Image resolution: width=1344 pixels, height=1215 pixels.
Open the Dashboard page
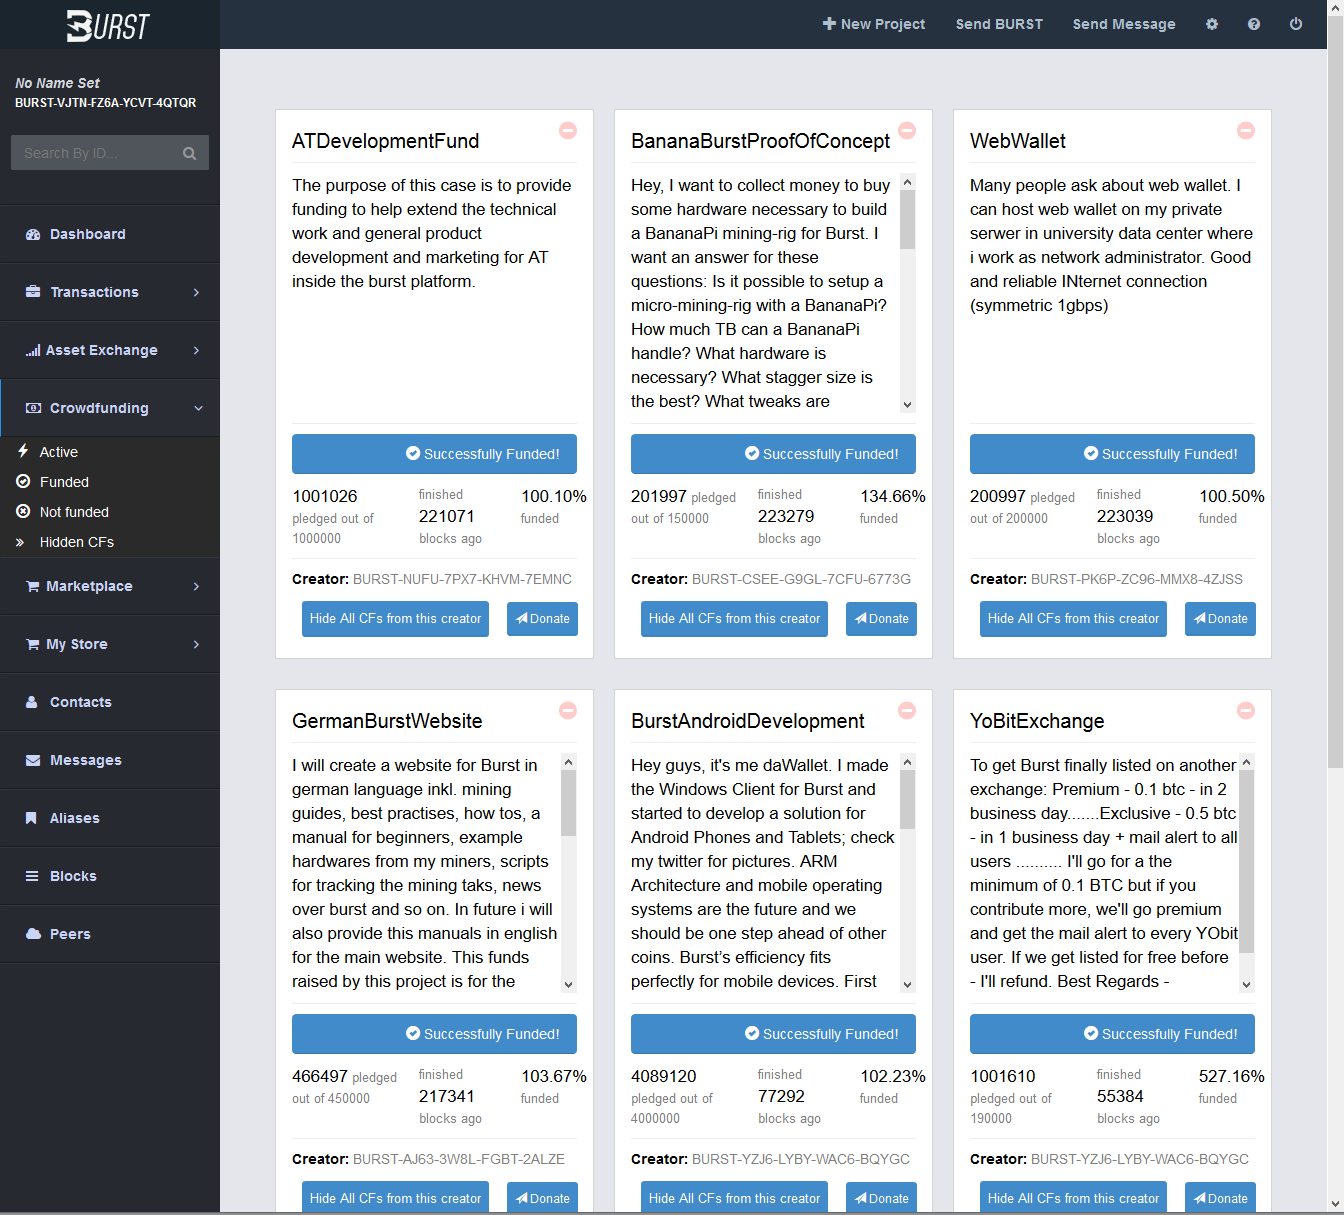coord(88,234)
